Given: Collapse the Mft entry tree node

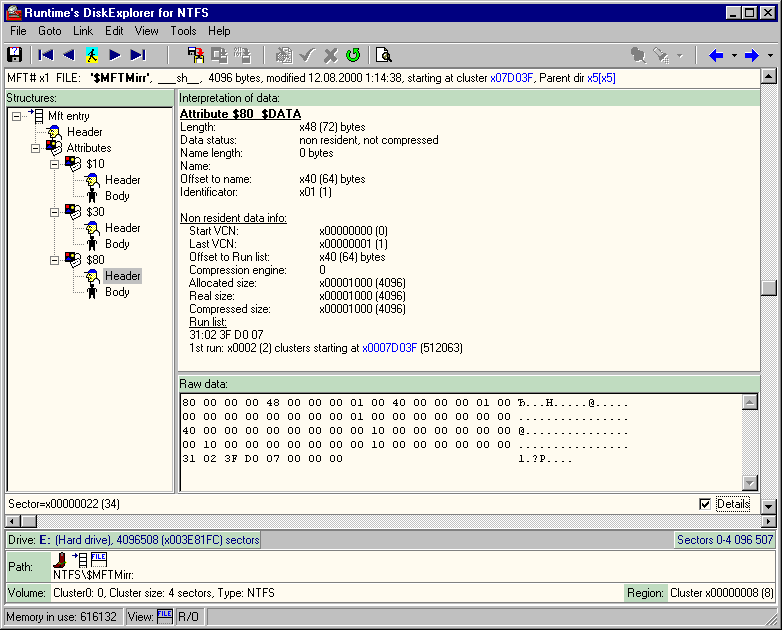Looking at the screenshot, I should (x=16, y=116).
